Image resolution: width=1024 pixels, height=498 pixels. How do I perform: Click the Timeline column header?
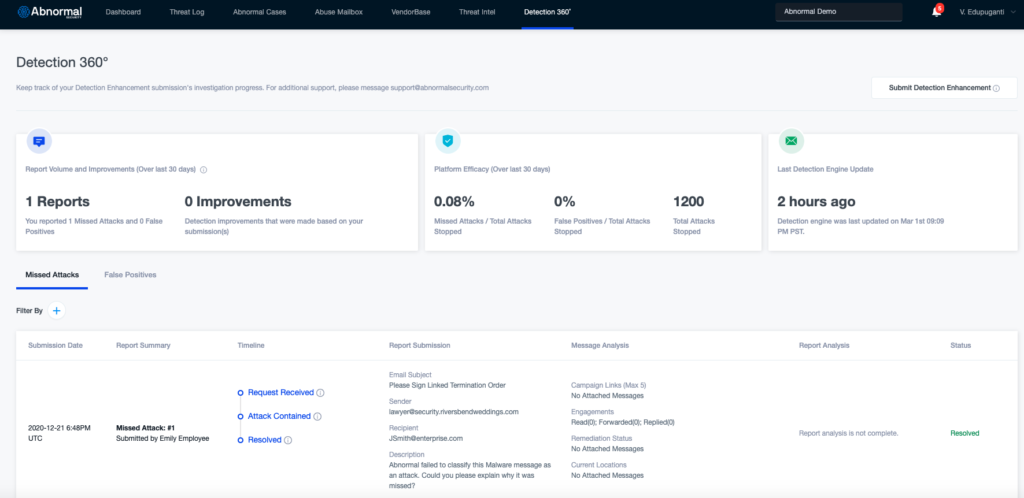pyautogui.click(x=251, y=345)
